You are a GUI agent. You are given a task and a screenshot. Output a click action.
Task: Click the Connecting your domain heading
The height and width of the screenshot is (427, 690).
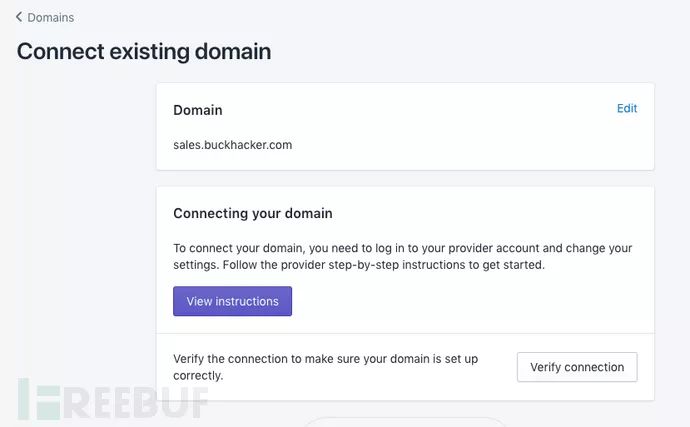coord(252,213)
